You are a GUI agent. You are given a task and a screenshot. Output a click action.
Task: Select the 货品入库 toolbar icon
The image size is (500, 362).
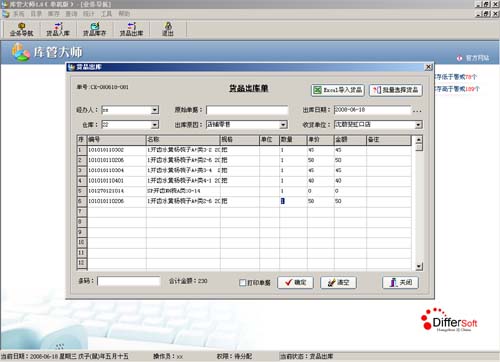[58, 29]
